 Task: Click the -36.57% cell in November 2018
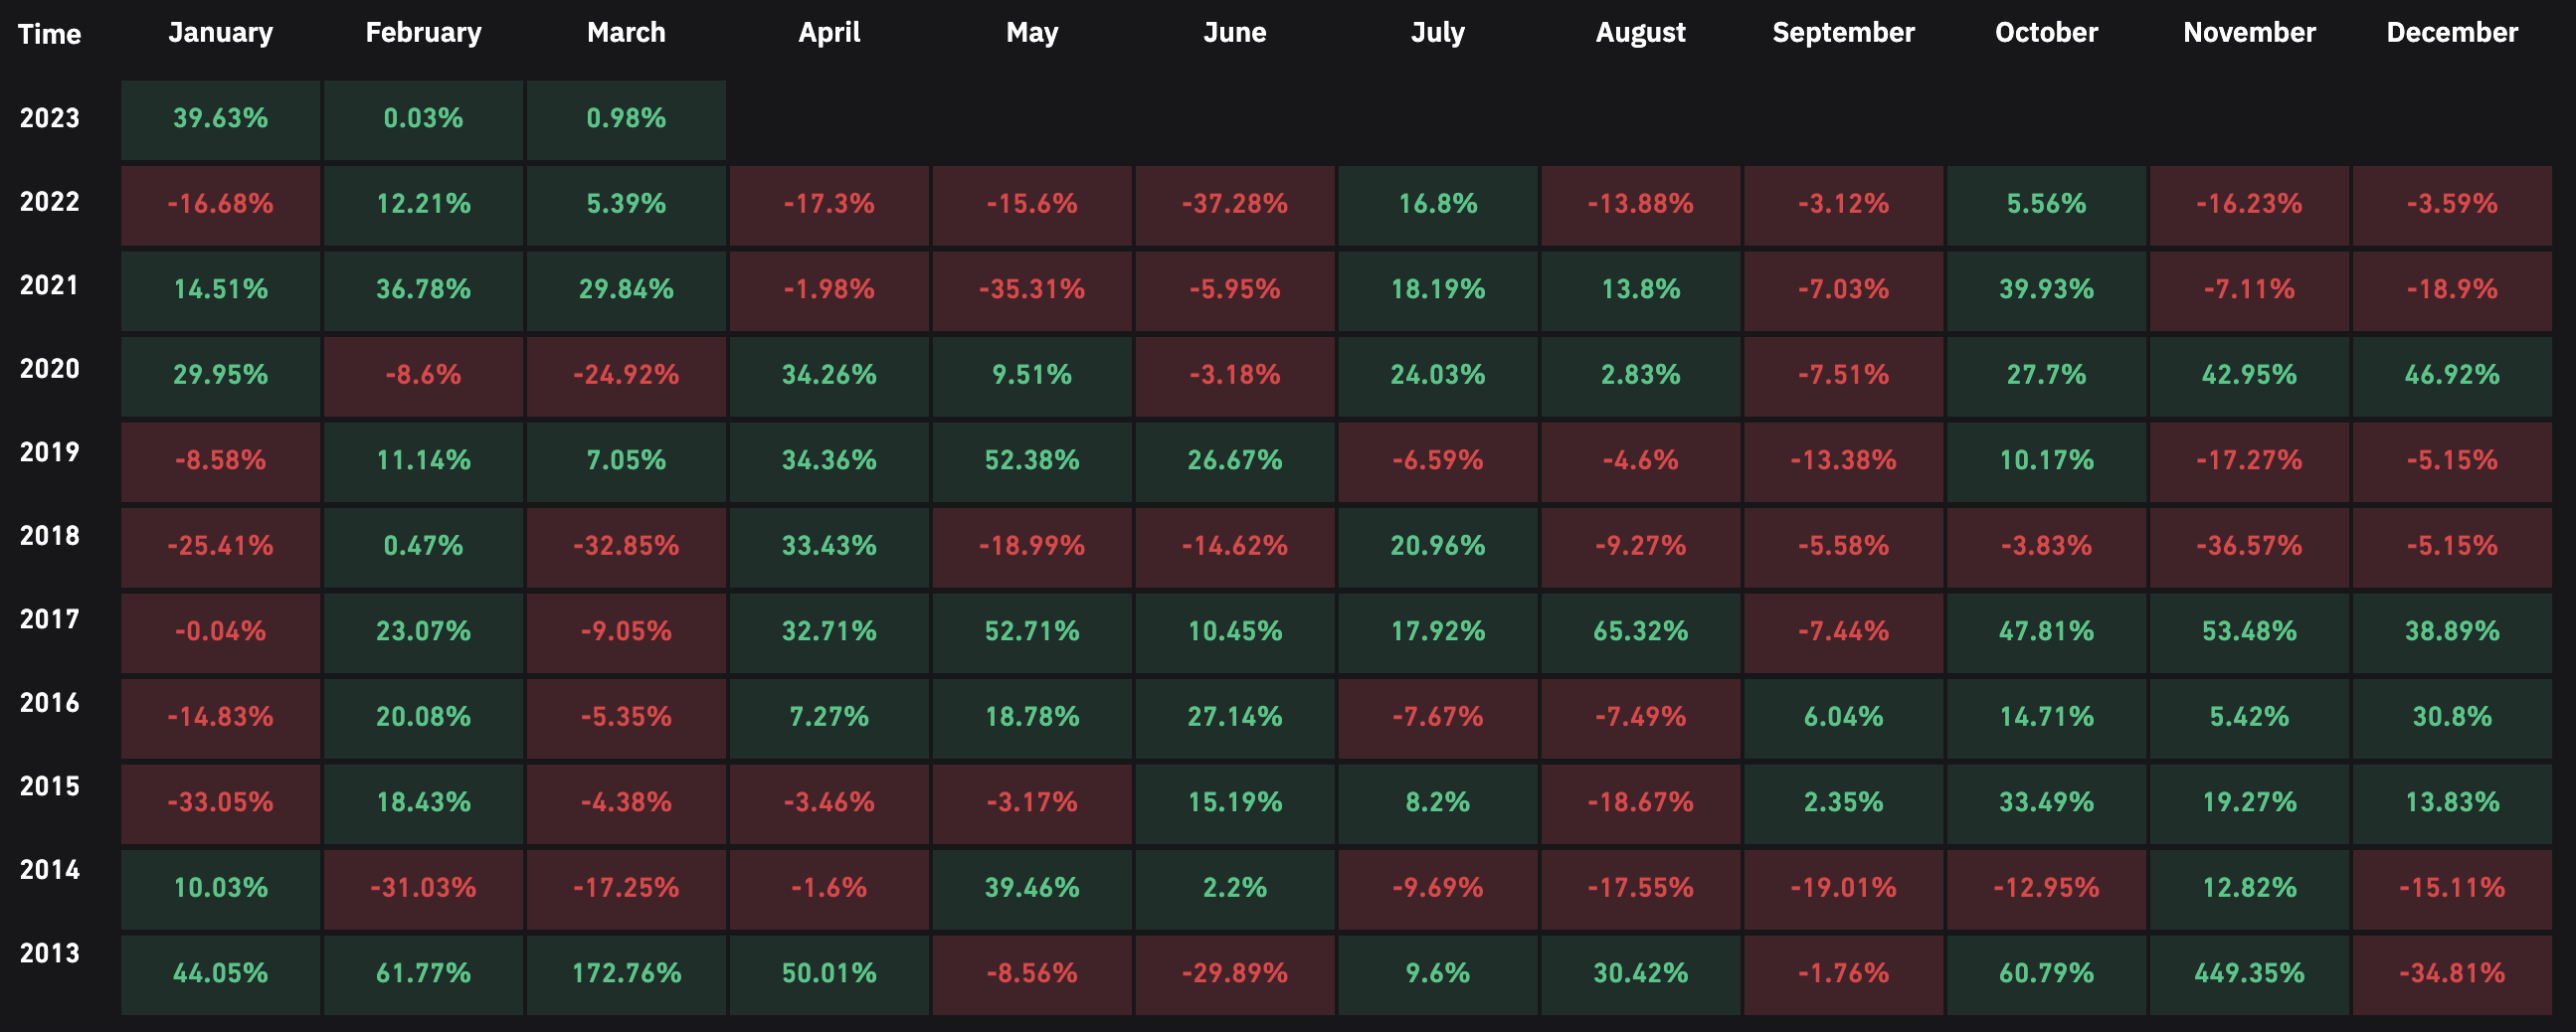2249,547
